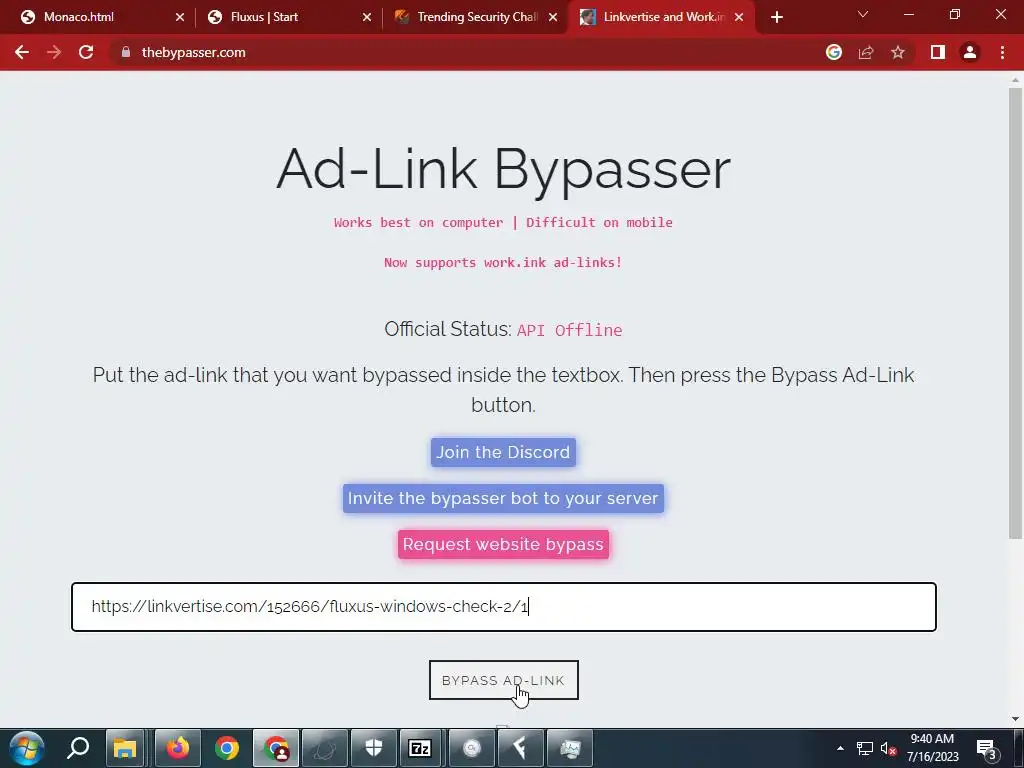Open Google Chrome taskbar icon
Image resolution: width=1024 pixels, height=768 pixels.
tap(227, 748)
